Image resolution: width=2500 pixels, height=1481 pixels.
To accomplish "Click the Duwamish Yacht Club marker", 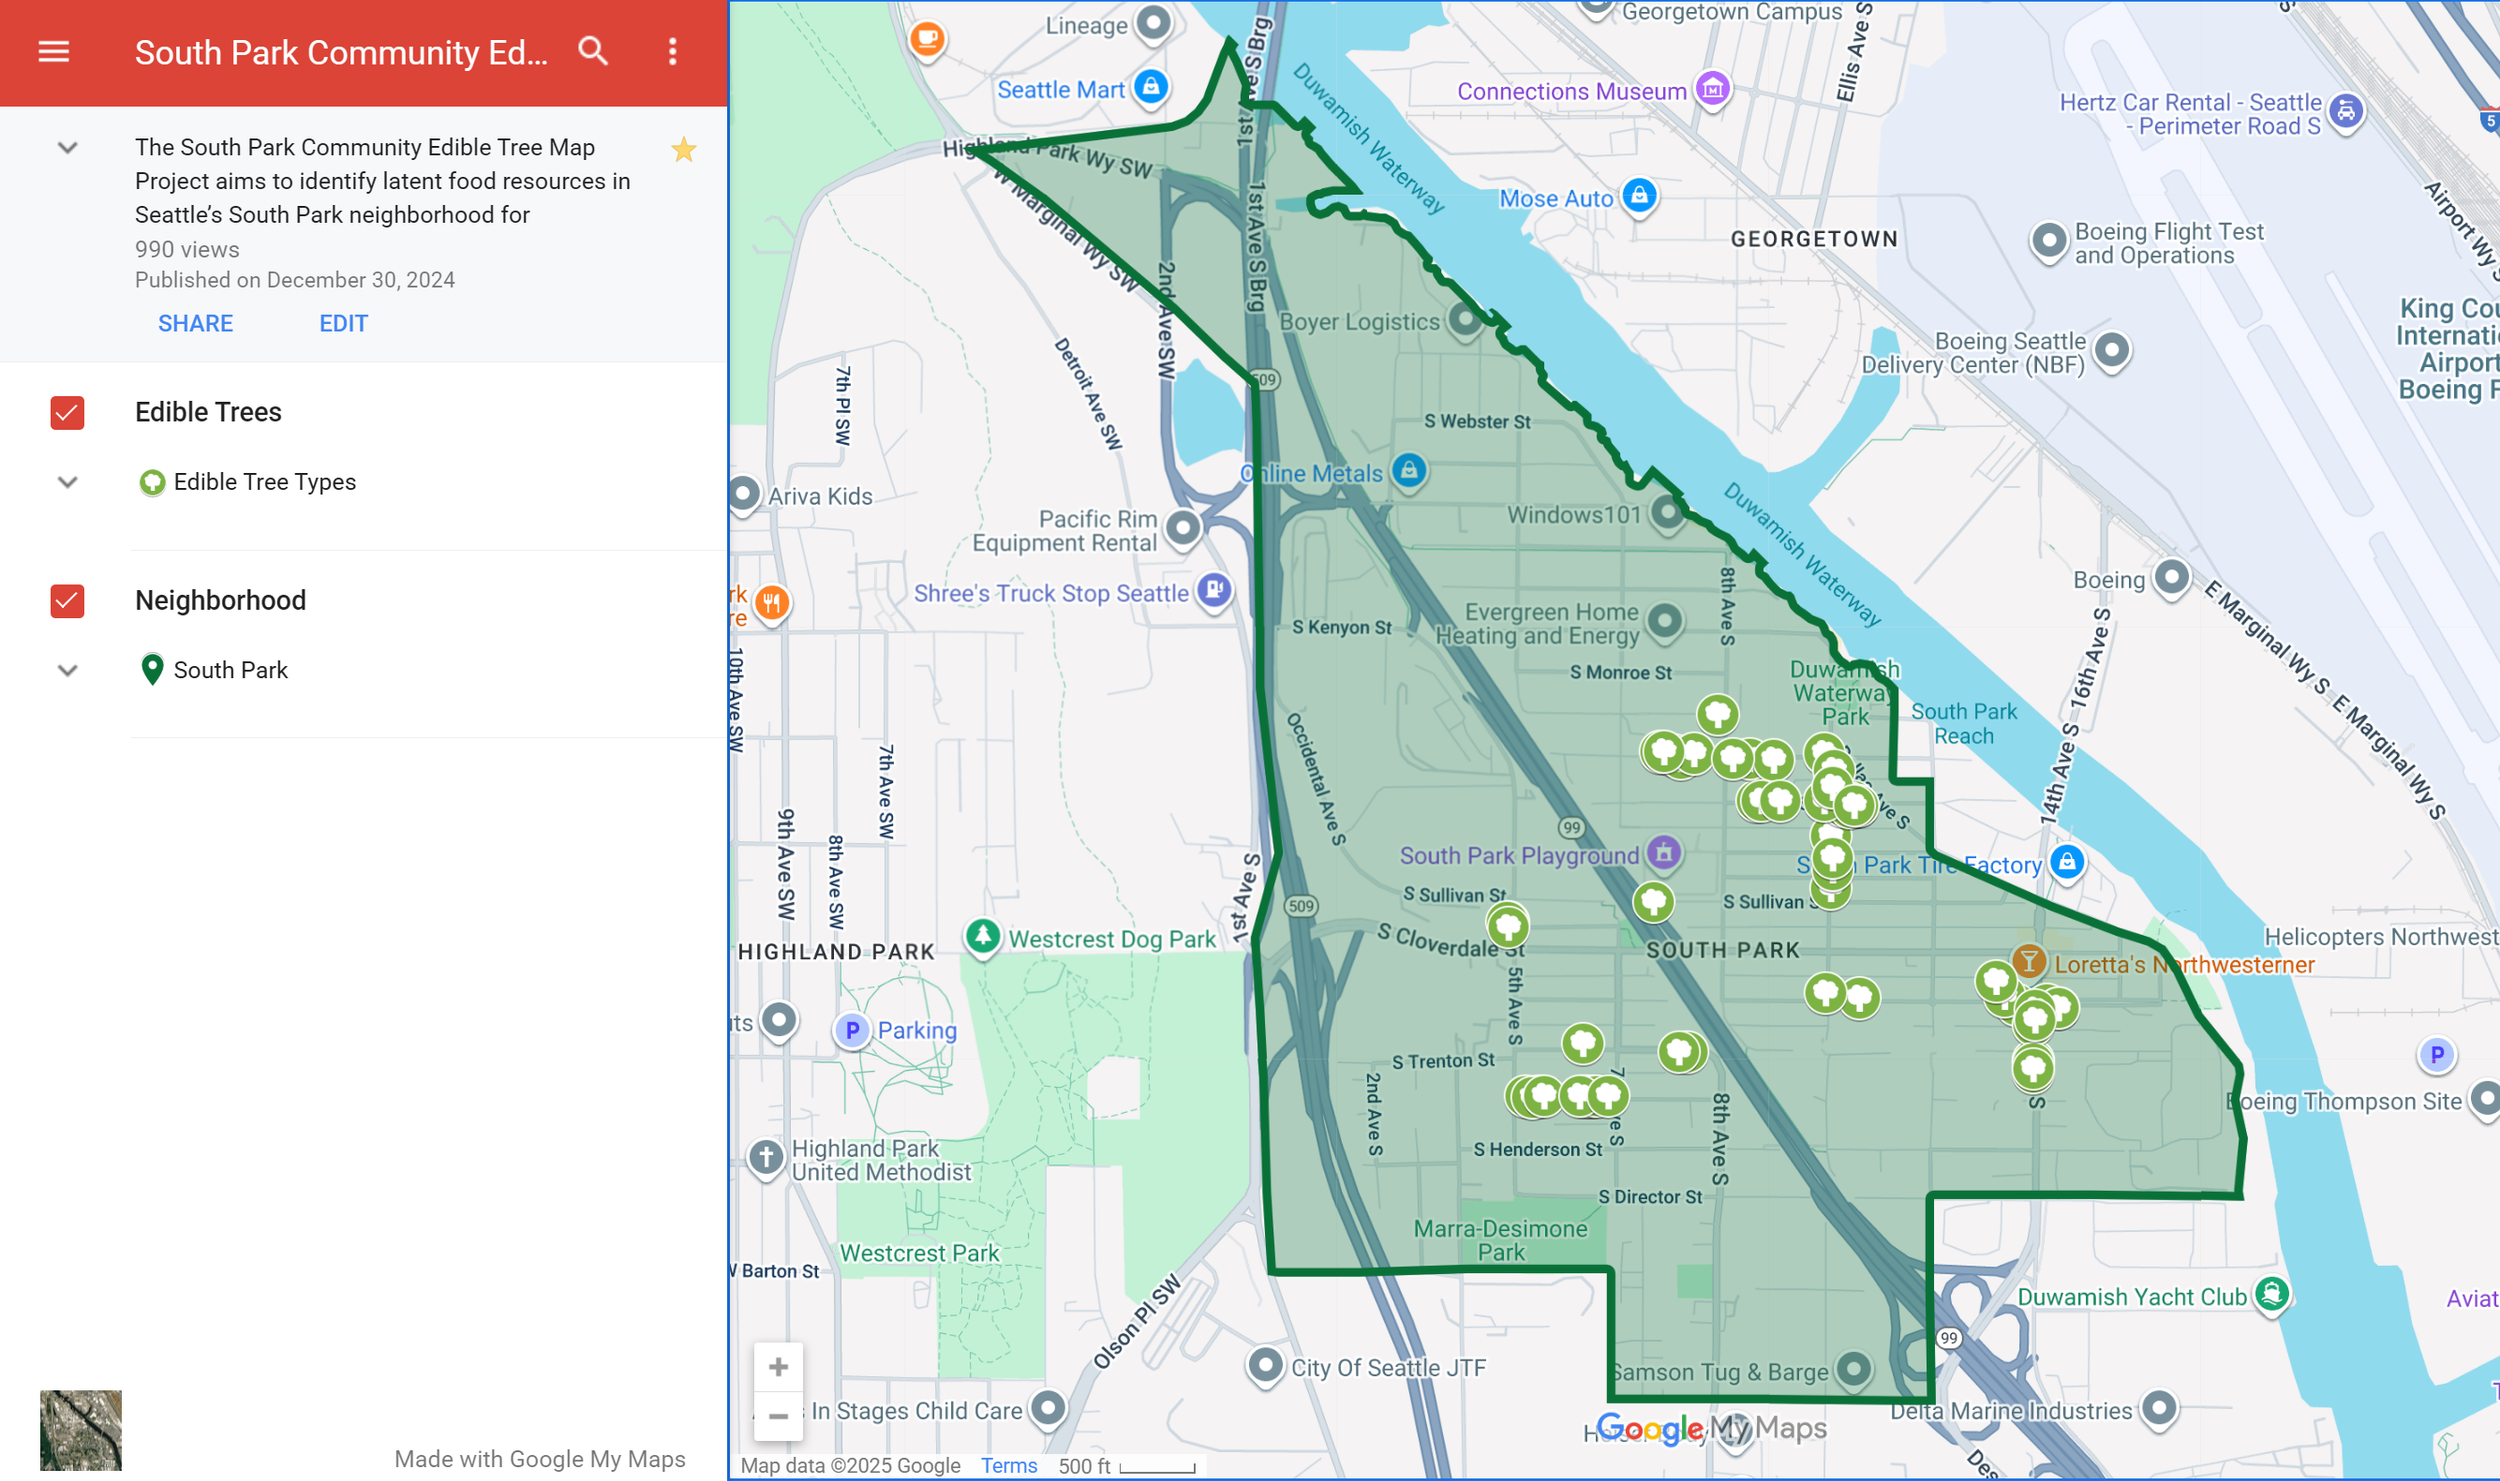I will pos(2271,1295).
